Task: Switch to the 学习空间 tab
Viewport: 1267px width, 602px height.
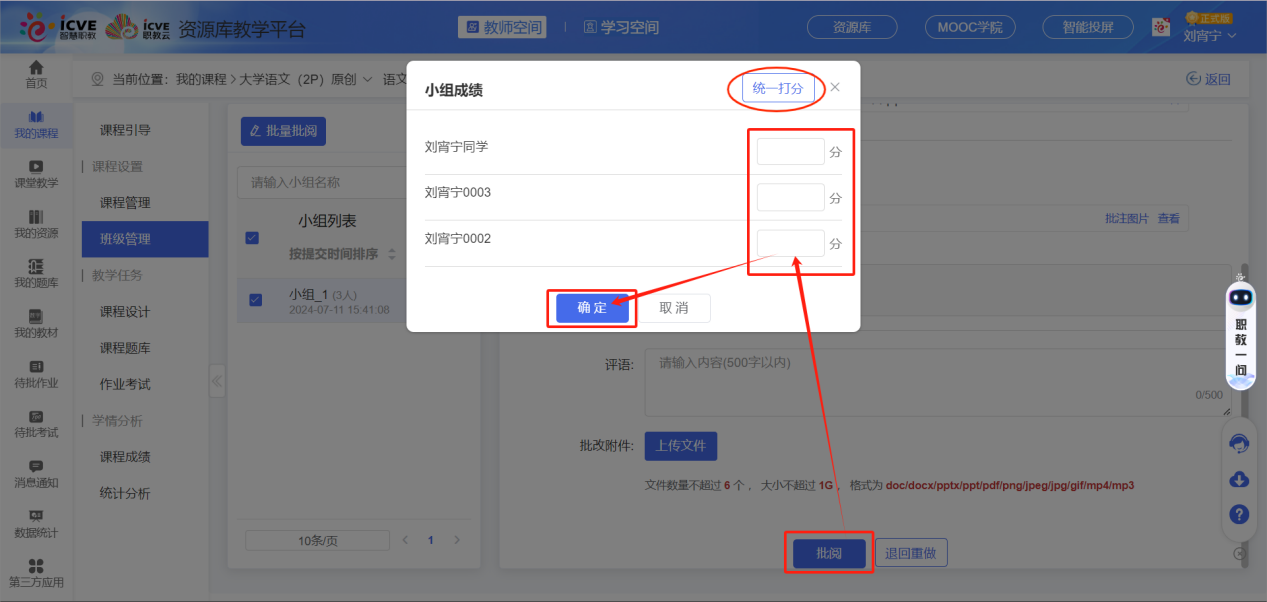Action: (621, 27)
